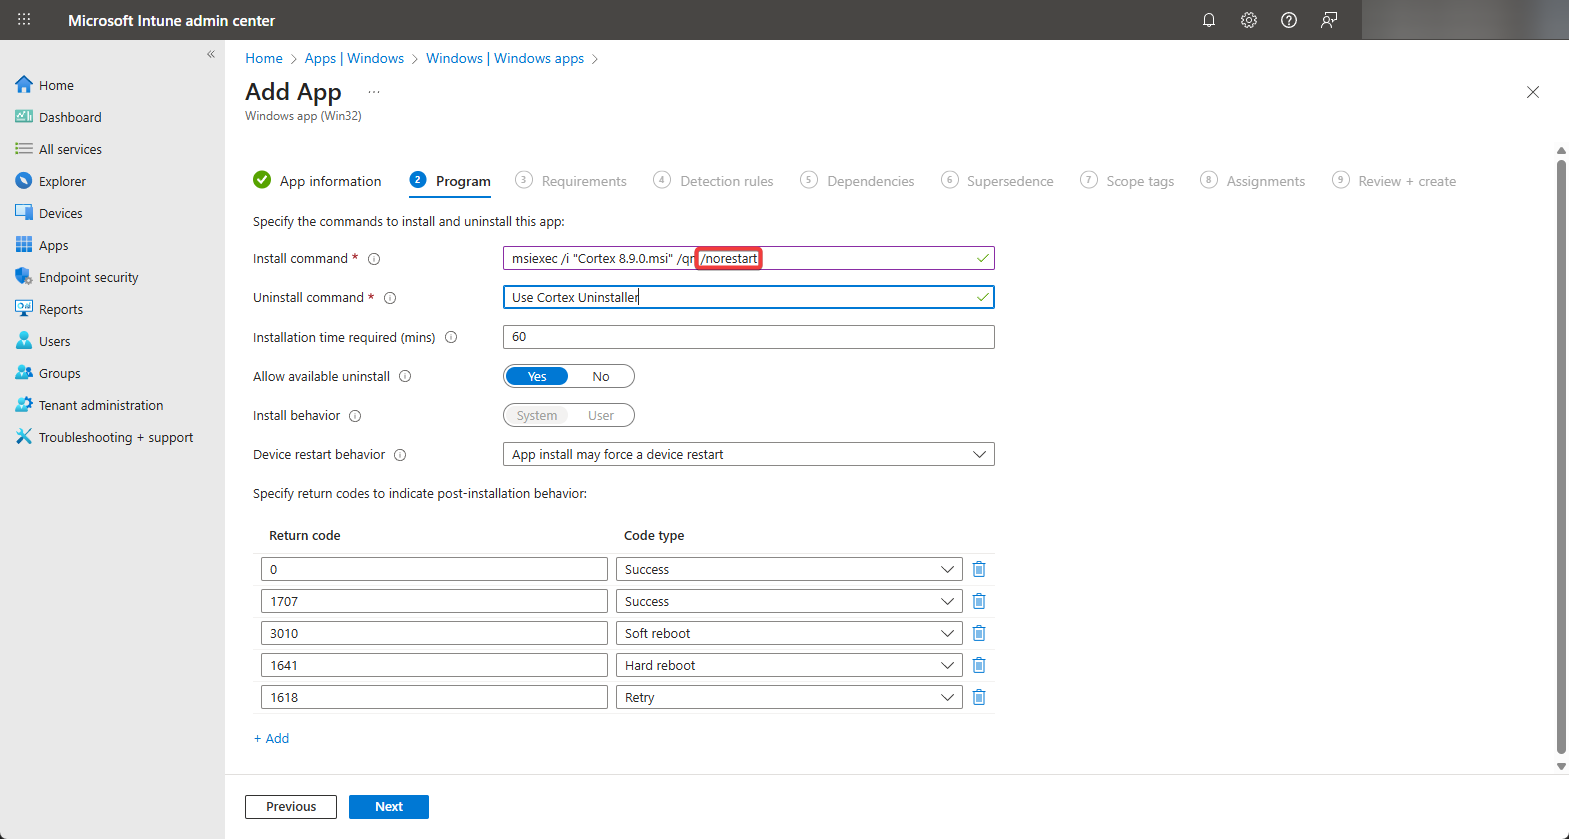Add a new return code row
Image resolution: width=1569 pixels, height=839 pixels.
click(272, 738)
